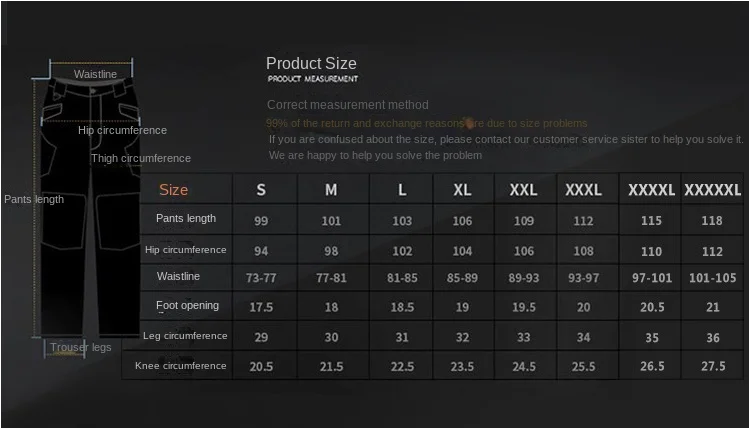749x429 pixels.
Task: Select the S size column header
Action: [261, 190]
